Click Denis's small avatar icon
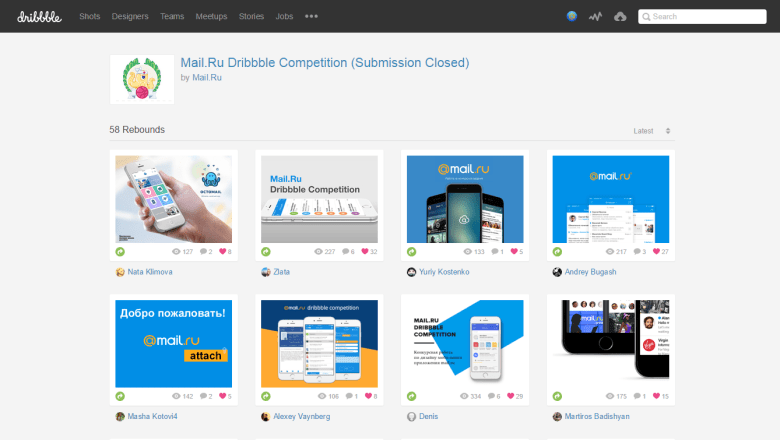Image resolution: width=780 pixels, height=440 pixels. click(x=411, y=417)
